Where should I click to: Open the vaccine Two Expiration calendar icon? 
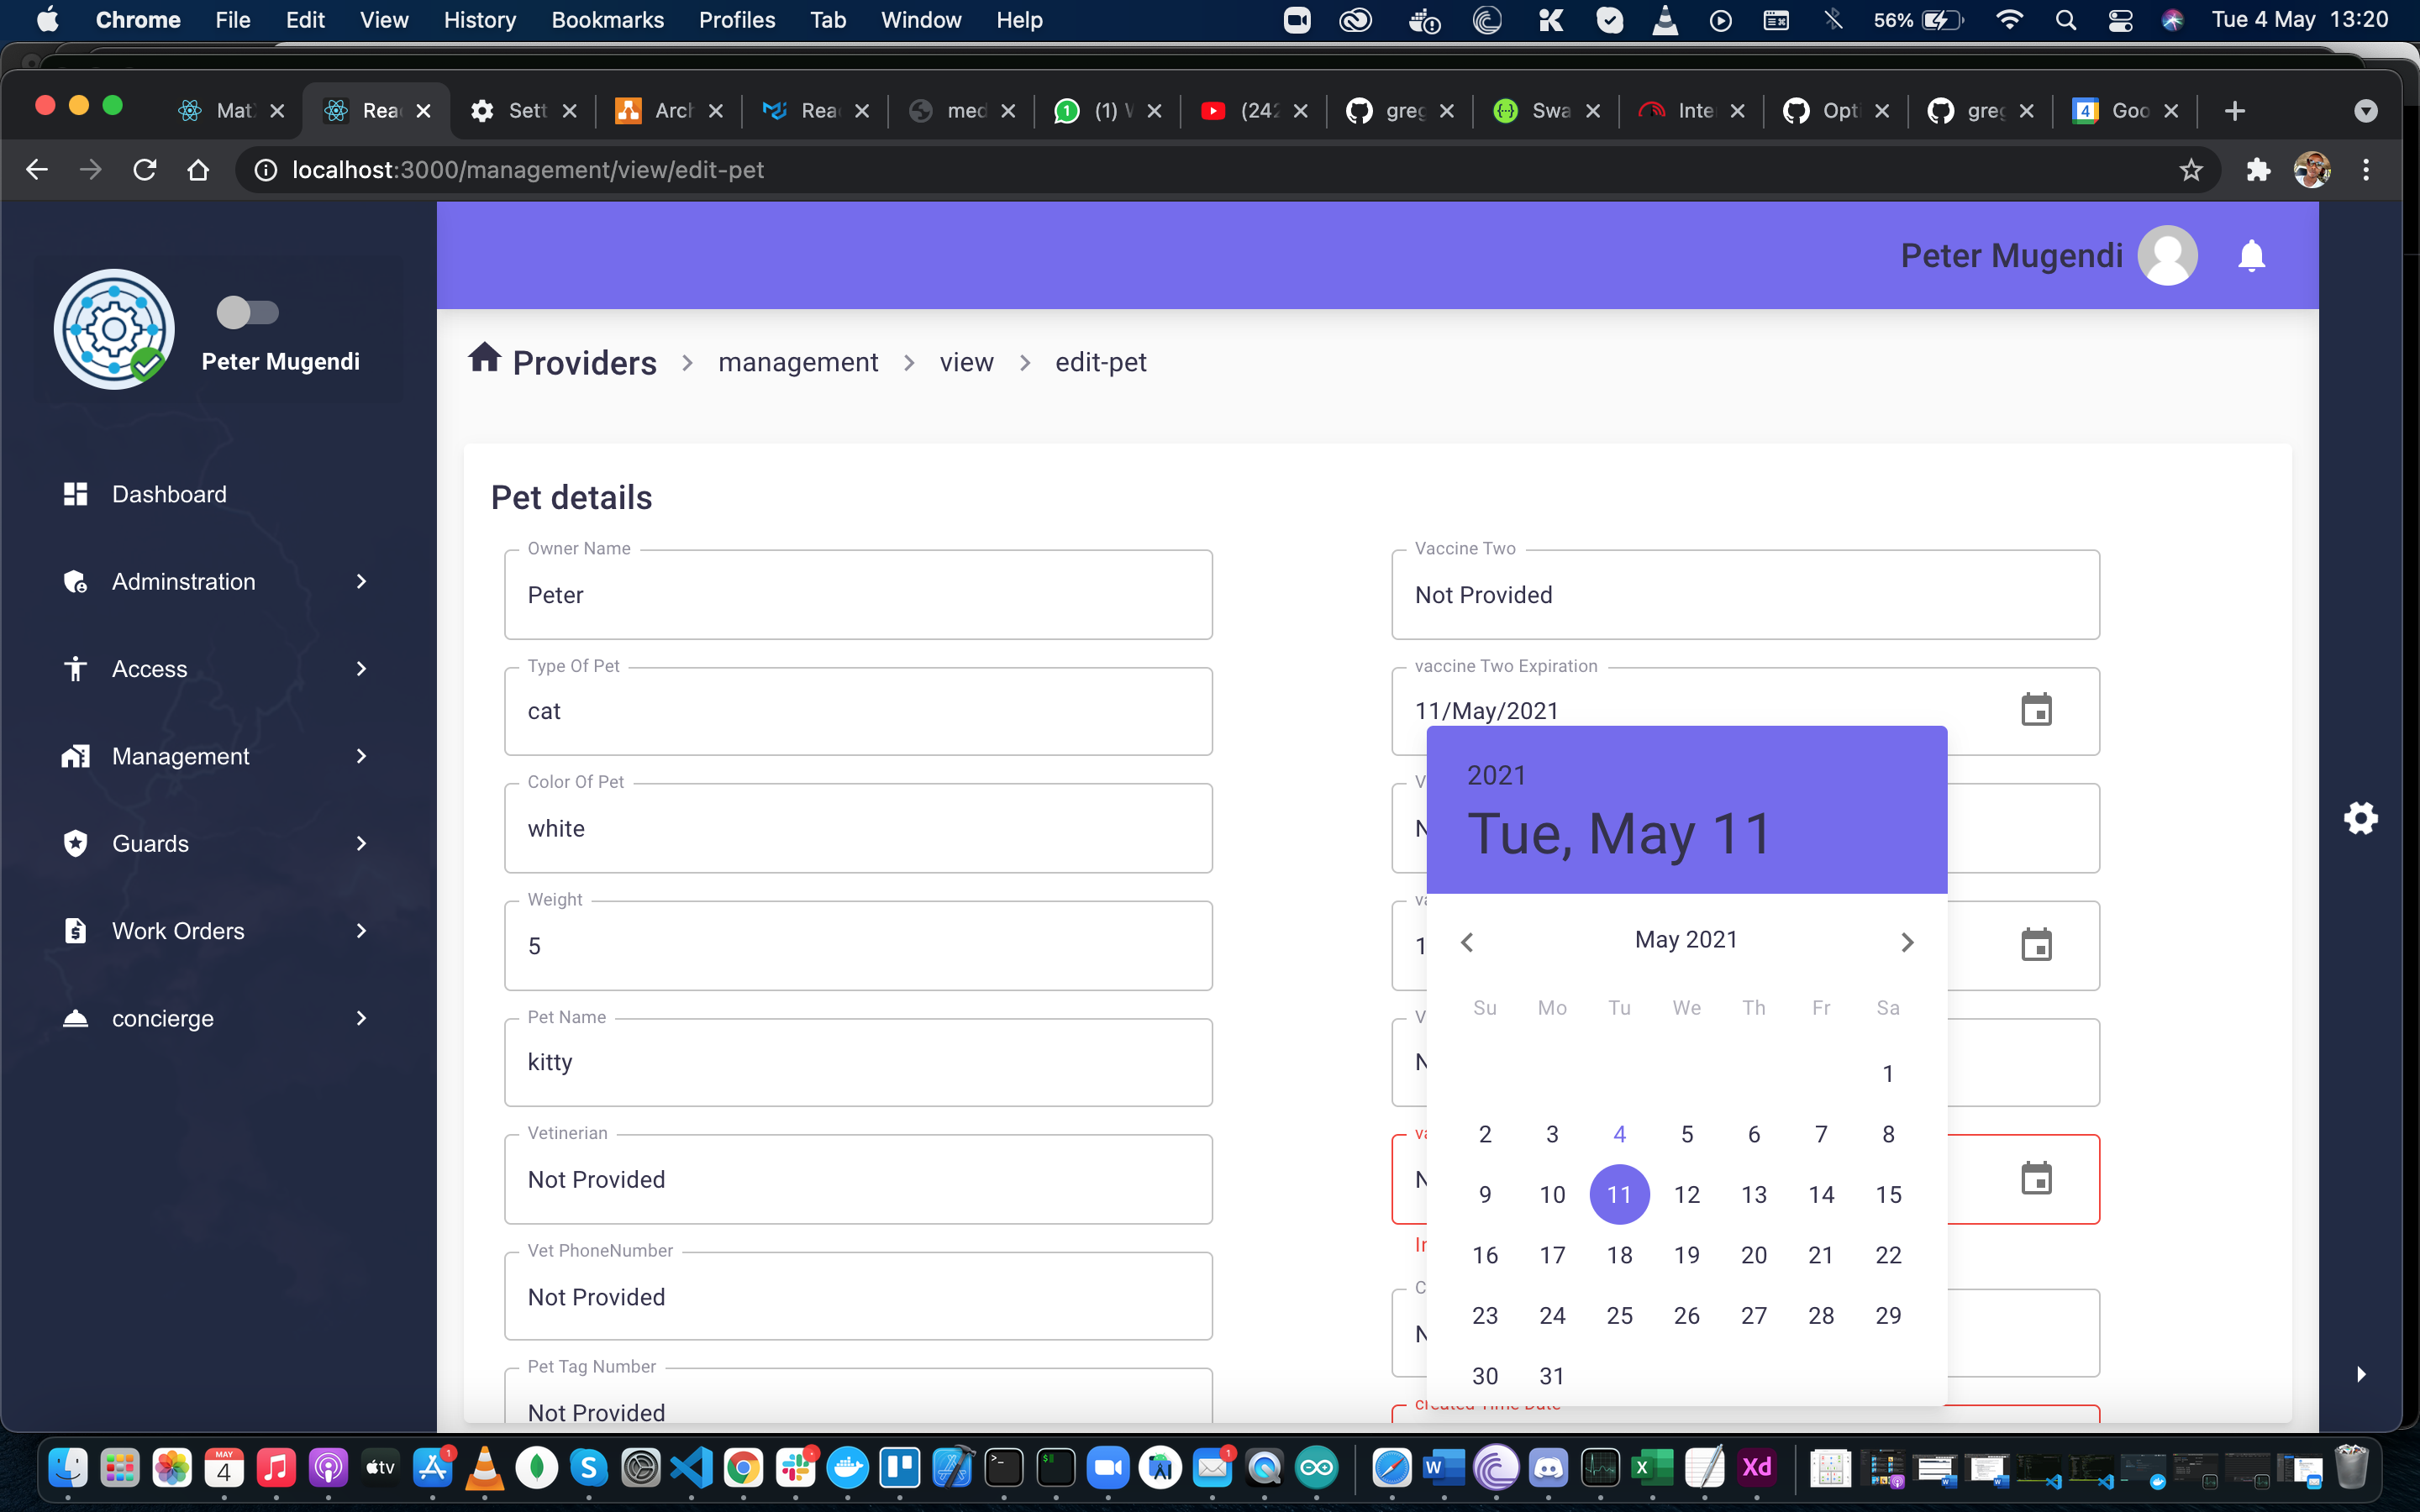[x=2037, y=710]
